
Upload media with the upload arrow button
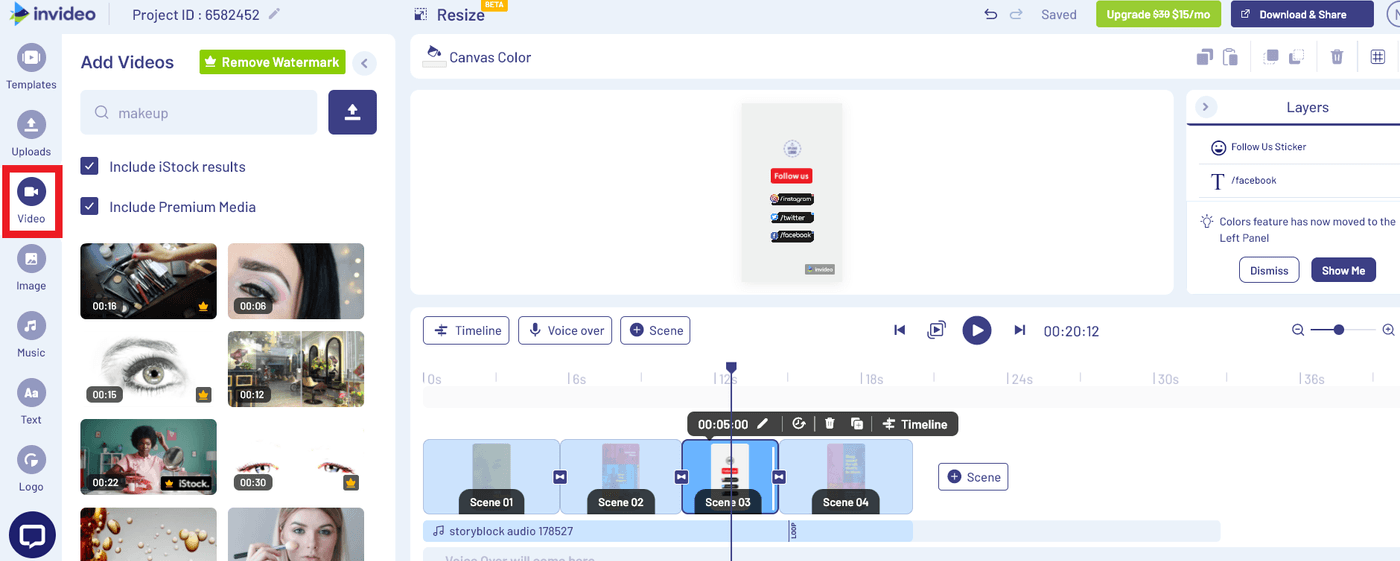pyautogui.click(x=352, y=112)
